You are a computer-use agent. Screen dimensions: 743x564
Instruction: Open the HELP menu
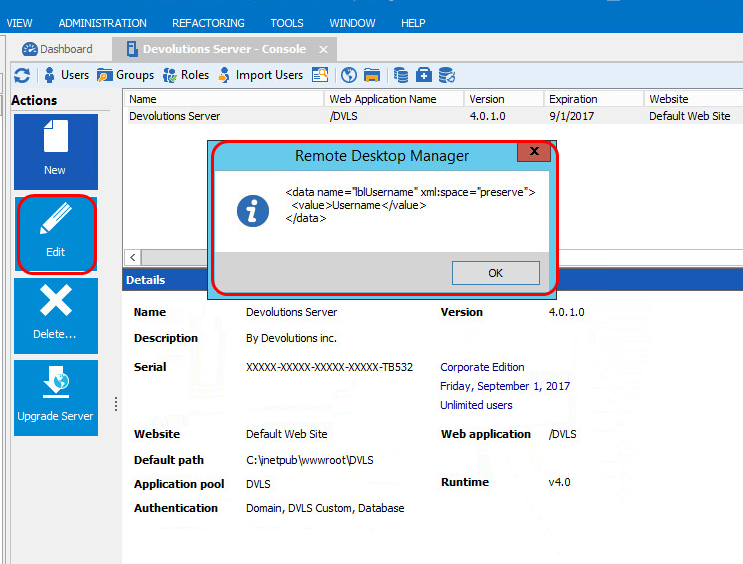[413, 23]
